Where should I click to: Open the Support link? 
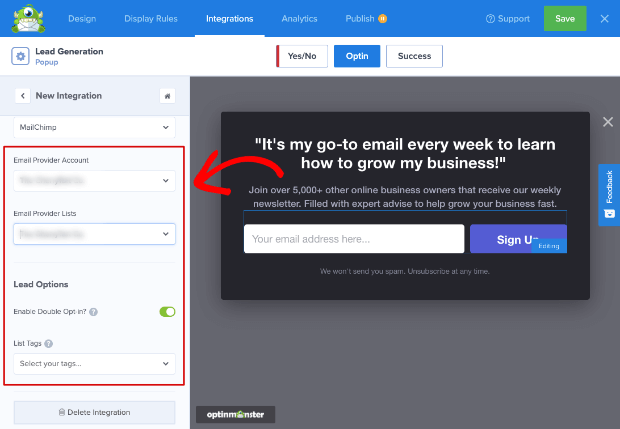pos(508,19)
